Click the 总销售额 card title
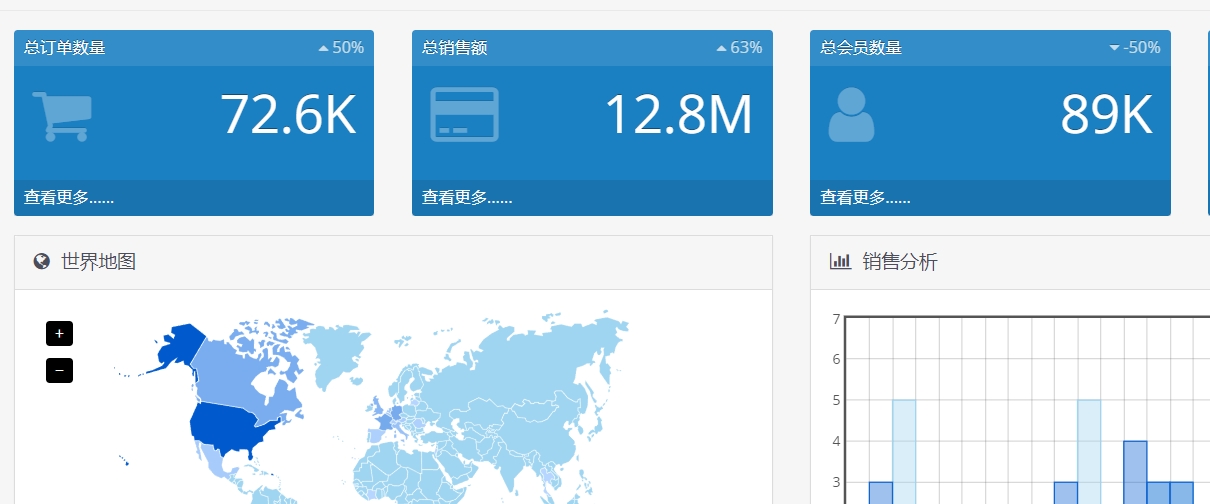 pos(455,48)
